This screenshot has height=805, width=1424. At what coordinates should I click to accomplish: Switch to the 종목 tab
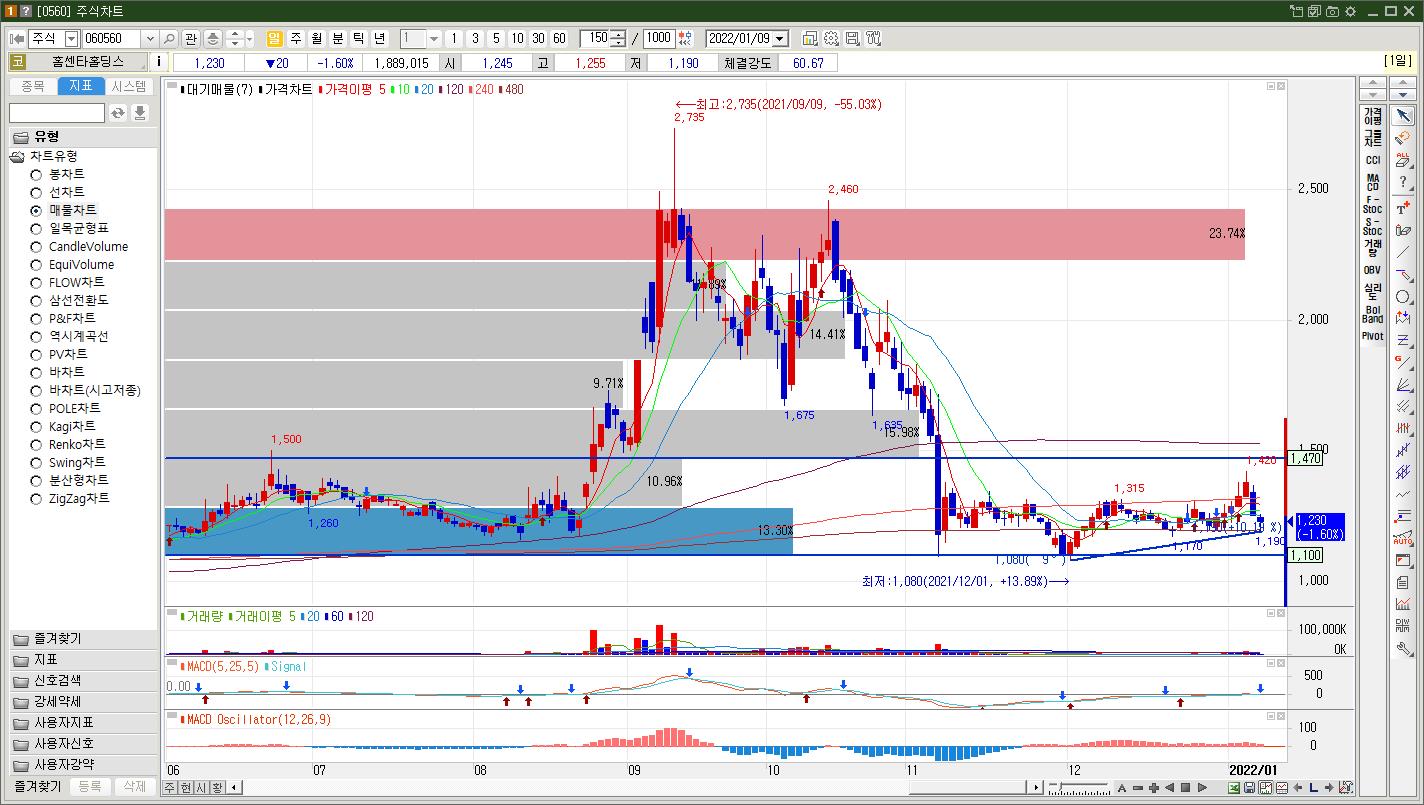[33, 86]
